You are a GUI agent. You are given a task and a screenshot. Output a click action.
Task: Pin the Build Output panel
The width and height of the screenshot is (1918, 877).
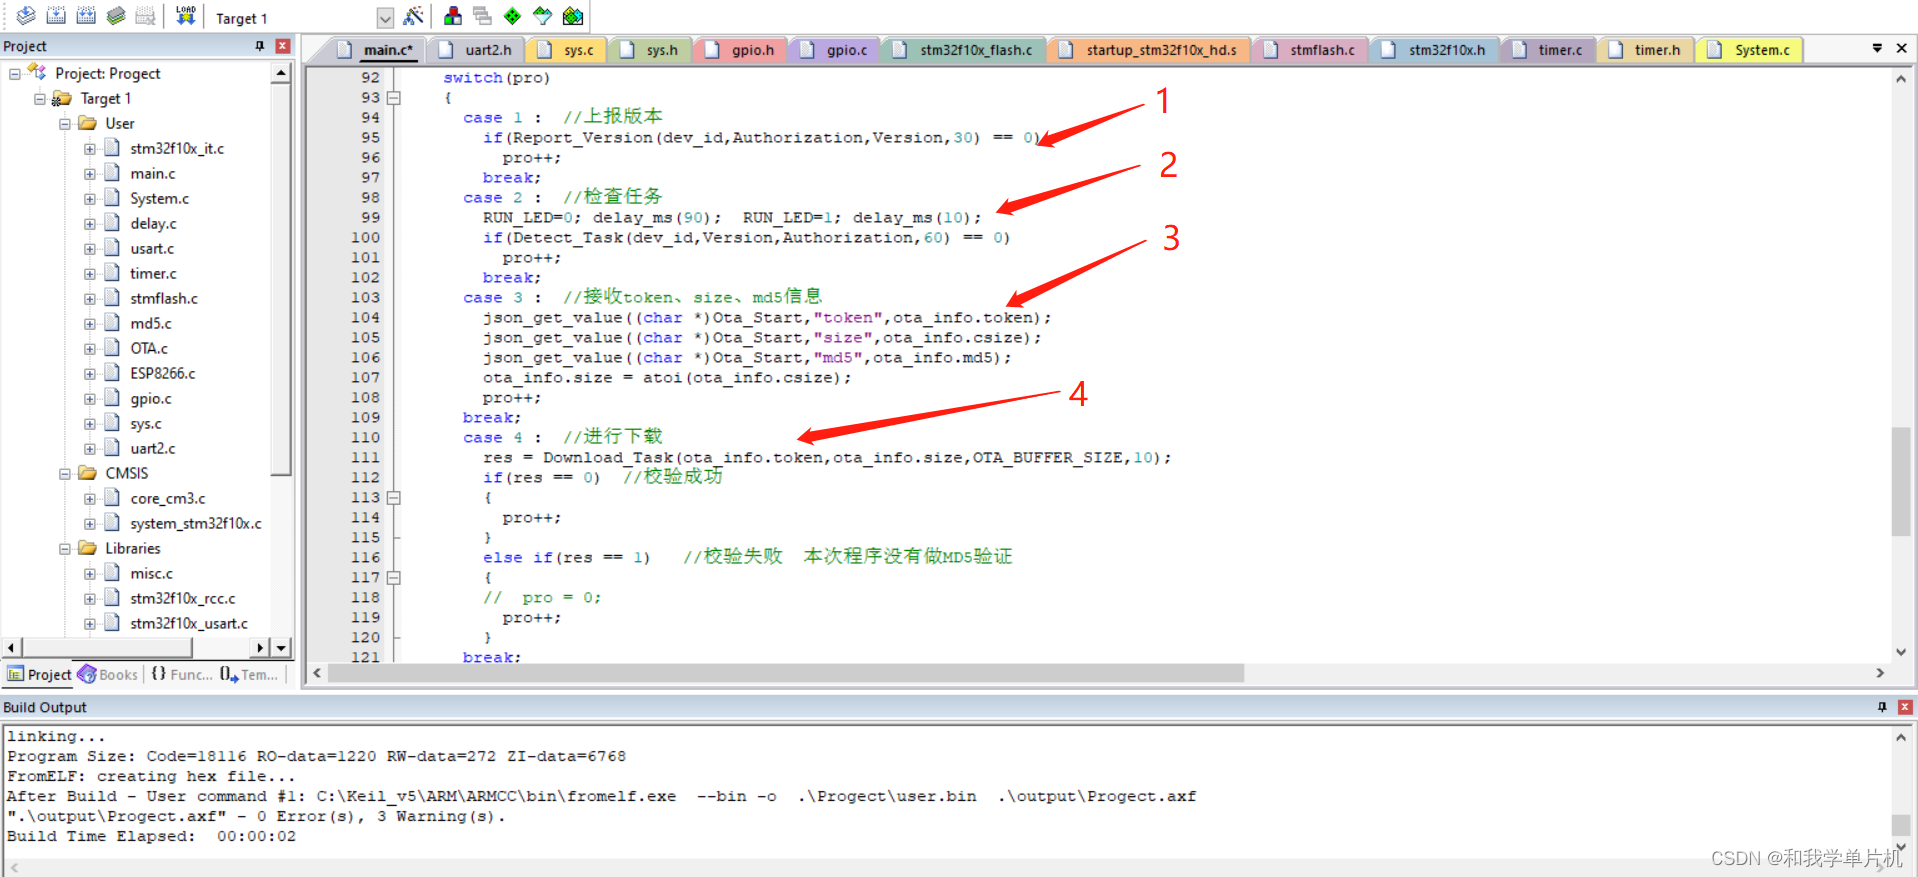click(1882, 707)
